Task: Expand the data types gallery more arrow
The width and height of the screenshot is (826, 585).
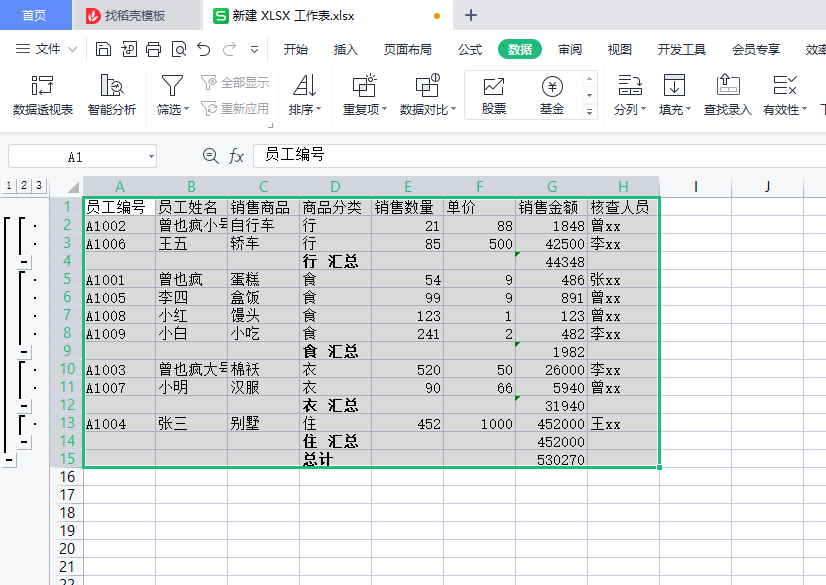Action: pyautogui.click(x=589, y=112)
